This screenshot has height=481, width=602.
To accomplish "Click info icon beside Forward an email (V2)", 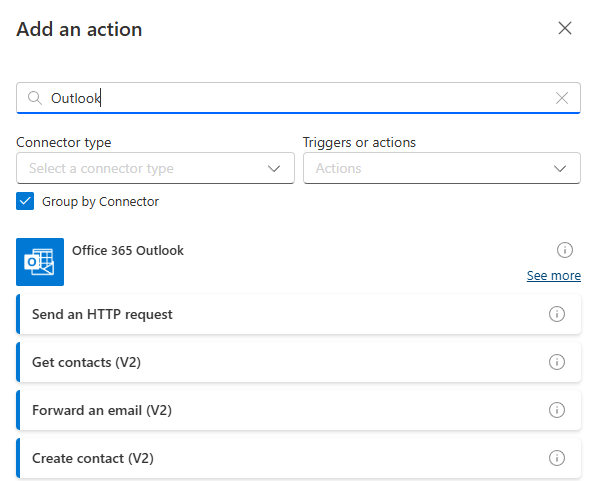I will click(x=557, y=410).
